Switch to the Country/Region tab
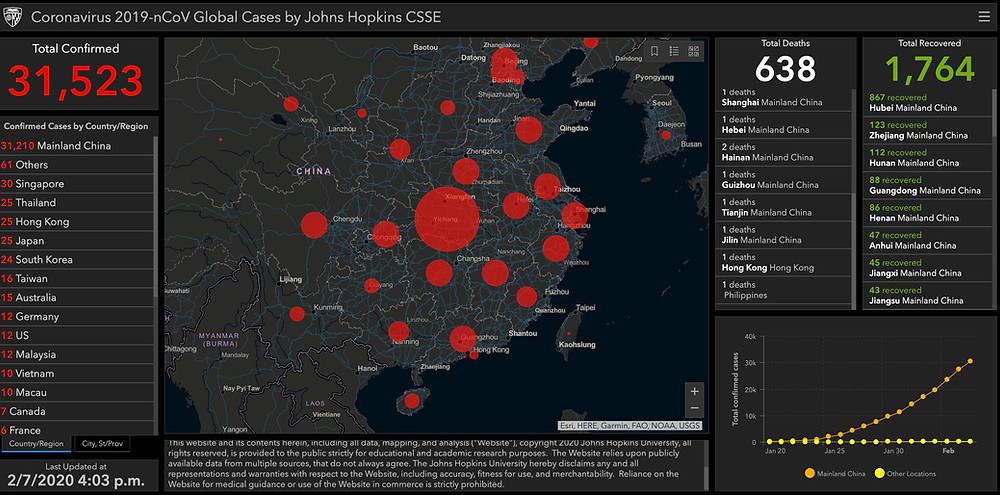The height and width of the screenshot is (495, 1000). click(x=36, y=443)
